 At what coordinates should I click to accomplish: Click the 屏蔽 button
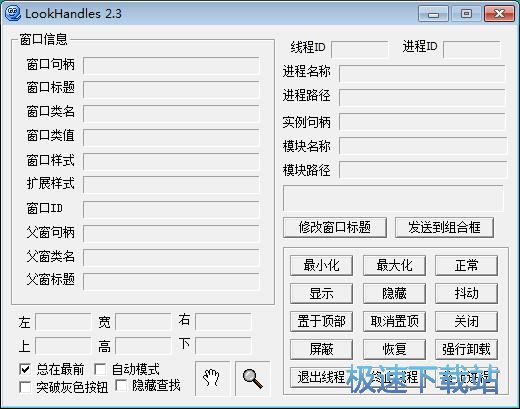click(x=321, y=350)
